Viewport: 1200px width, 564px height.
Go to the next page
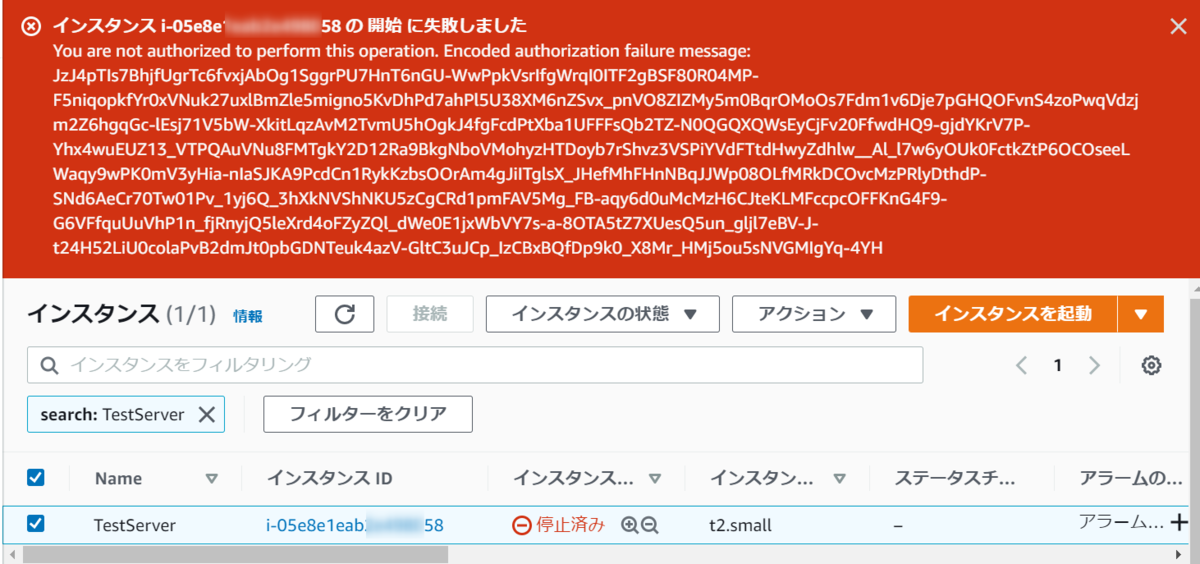1094,366
